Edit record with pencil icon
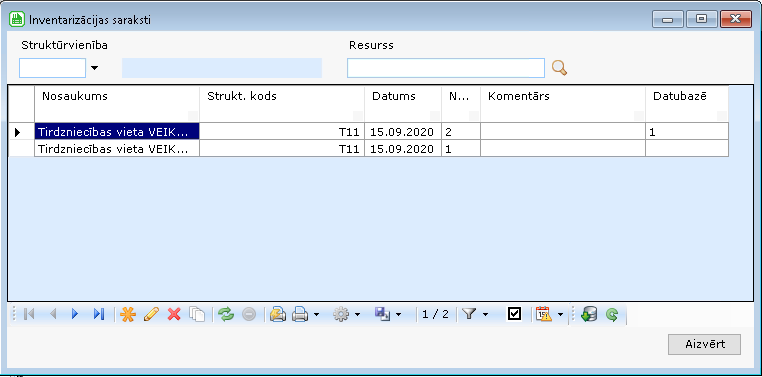 [151, 315]
